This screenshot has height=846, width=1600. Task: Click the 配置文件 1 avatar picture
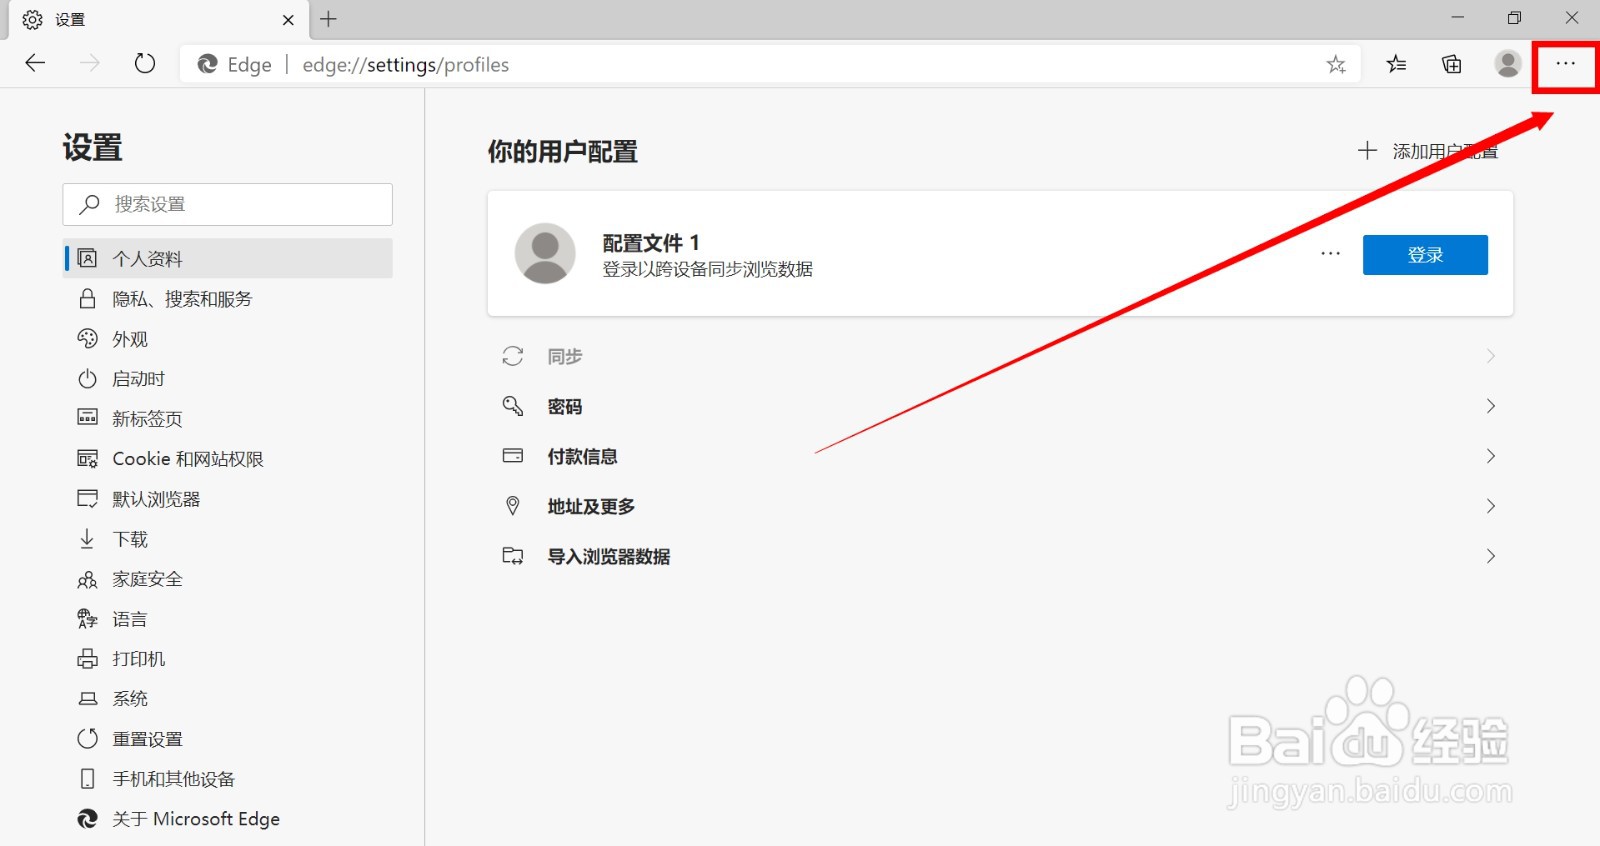(x=545, y=253)
